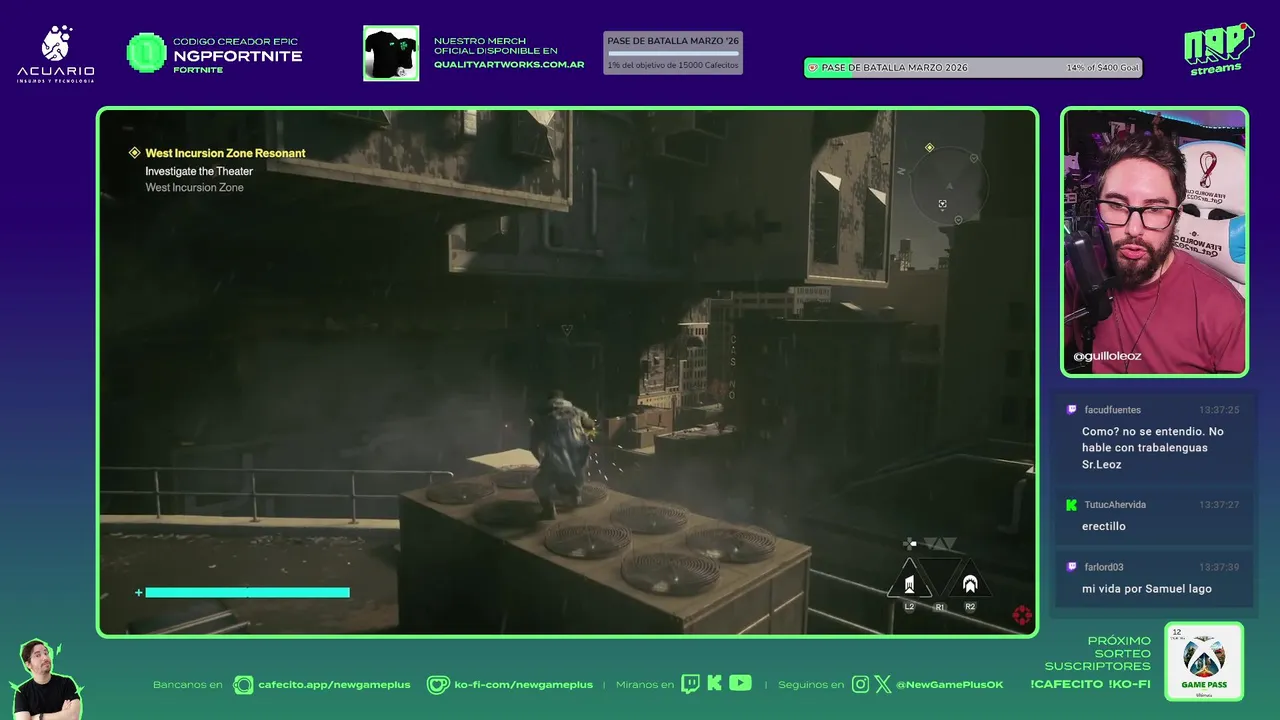This screenshot has height=720, width=1280.
Task: Click the gray West Incursion Zone subtitle
Action: pyautogui.click(x=194, y=187)
